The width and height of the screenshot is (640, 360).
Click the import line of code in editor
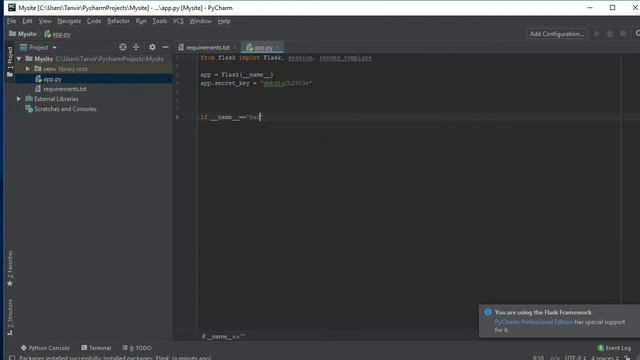point(286,58)
